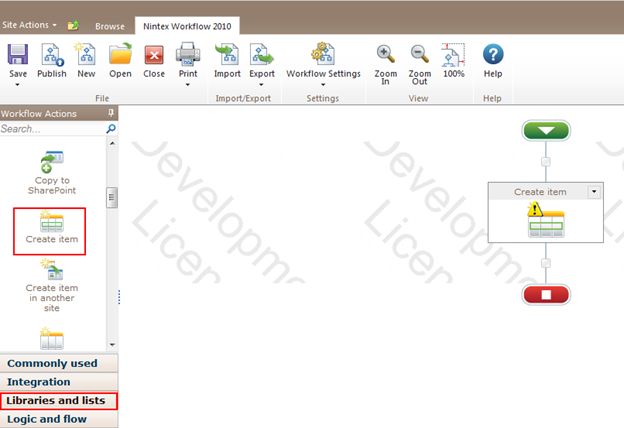This screenshot has width=624, height=428.
Task: Open the Save dropdown arrow
Action: coord(18,84)
